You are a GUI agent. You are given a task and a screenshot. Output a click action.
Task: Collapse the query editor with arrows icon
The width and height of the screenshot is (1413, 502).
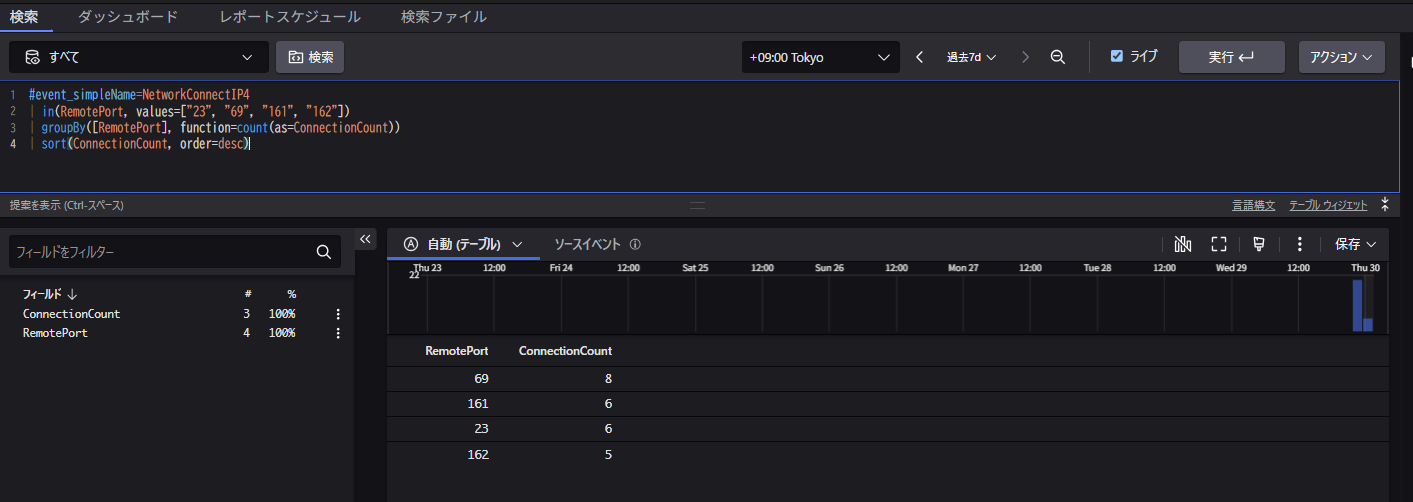[x=1385, y=205]
